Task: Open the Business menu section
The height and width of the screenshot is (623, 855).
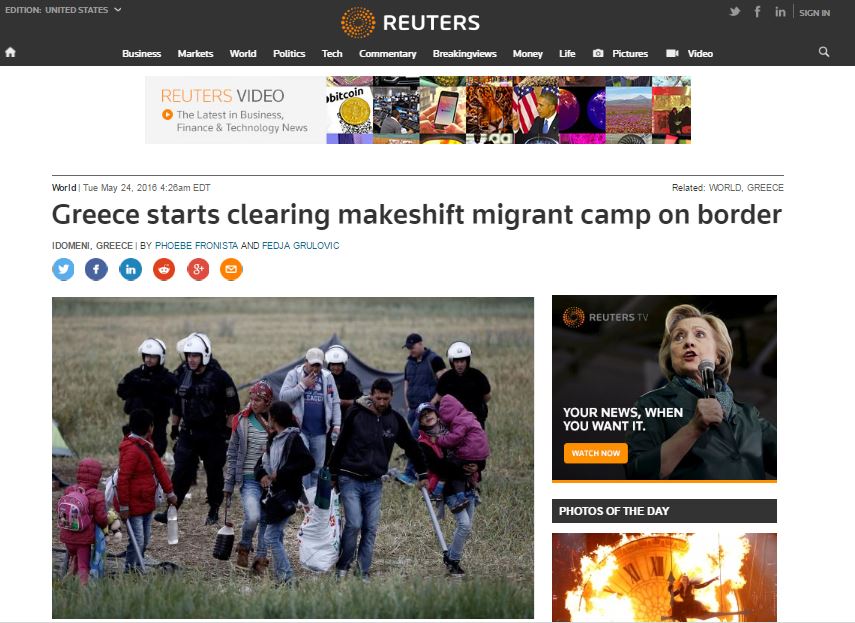Action: tap(142, 53)
